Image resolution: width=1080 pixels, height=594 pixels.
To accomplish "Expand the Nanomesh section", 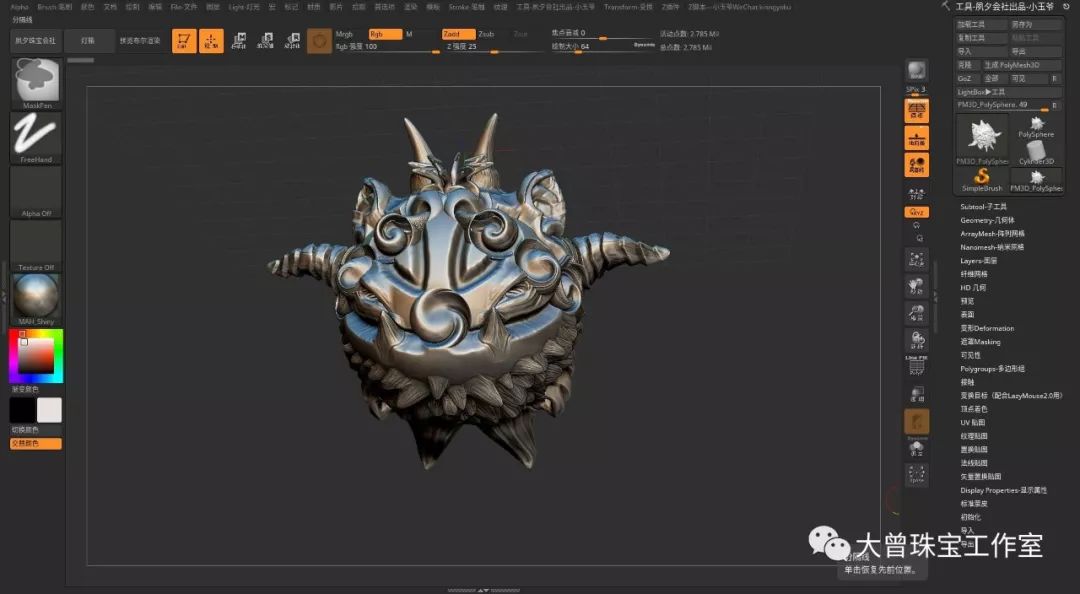I will [x=992, y=247].
